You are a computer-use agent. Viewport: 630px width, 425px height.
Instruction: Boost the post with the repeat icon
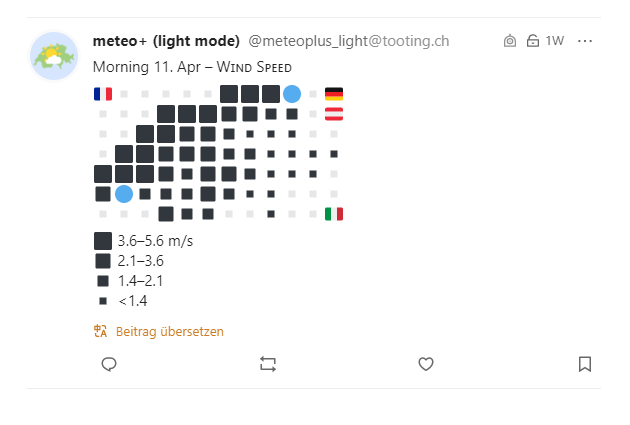coord(267,364)
